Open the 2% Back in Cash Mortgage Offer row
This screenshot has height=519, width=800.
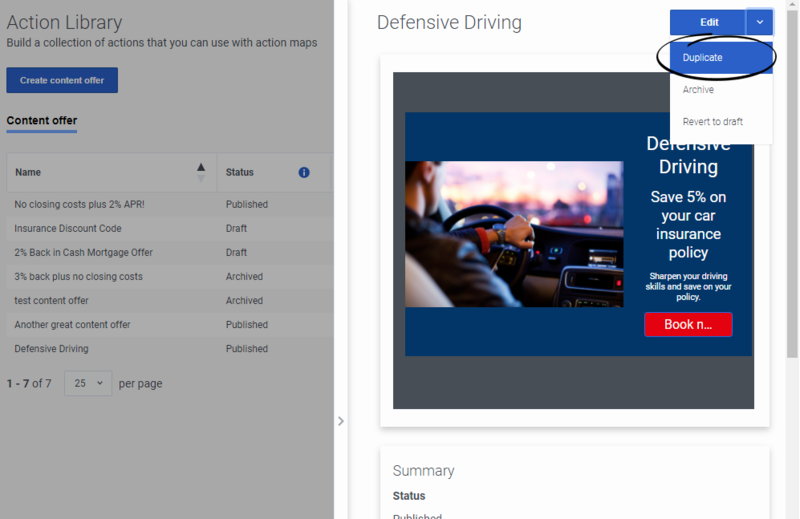coord(170,253)
